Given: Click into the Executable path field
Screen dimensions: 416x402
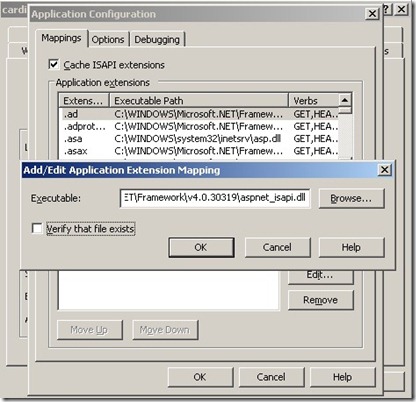Looking at the screenshot, I should (215, 198).
